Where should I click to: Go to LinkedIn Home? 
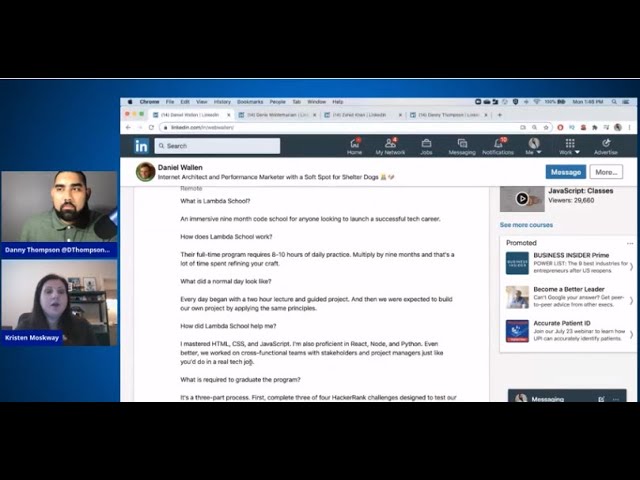[x=354, y=147]
